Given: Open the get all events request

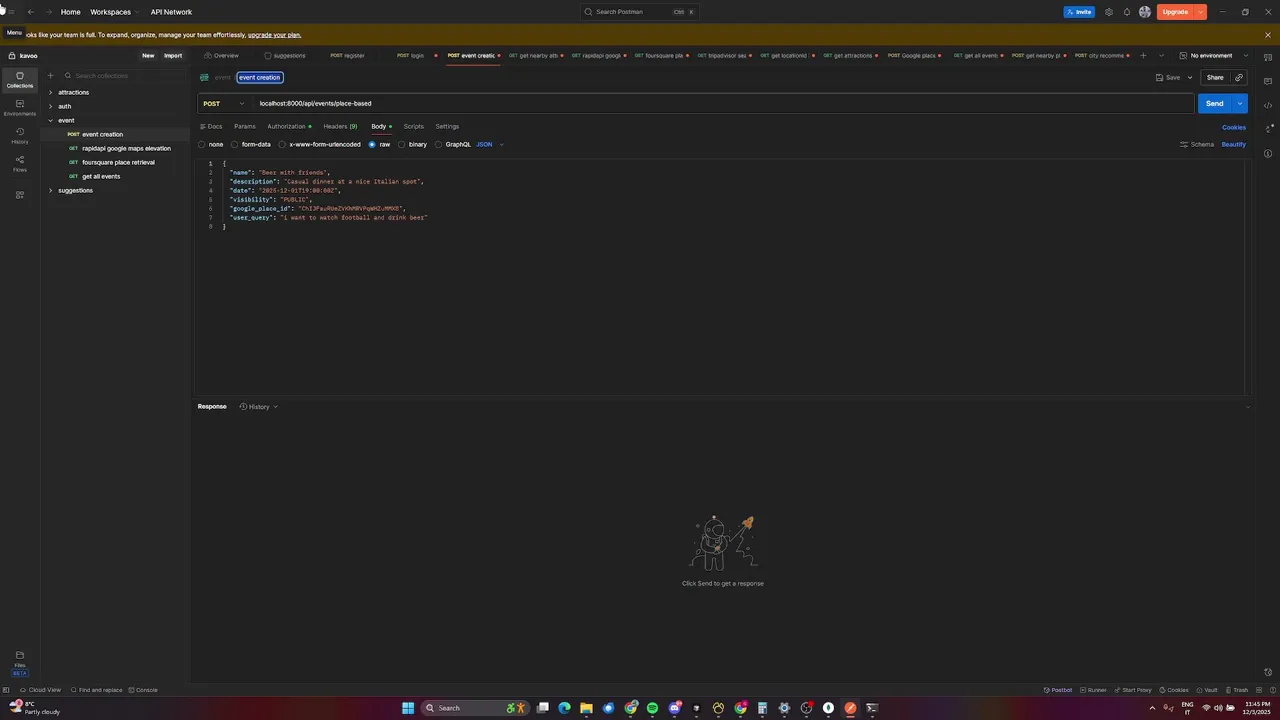Looking at the screenshot, I should tap(101, 176).
